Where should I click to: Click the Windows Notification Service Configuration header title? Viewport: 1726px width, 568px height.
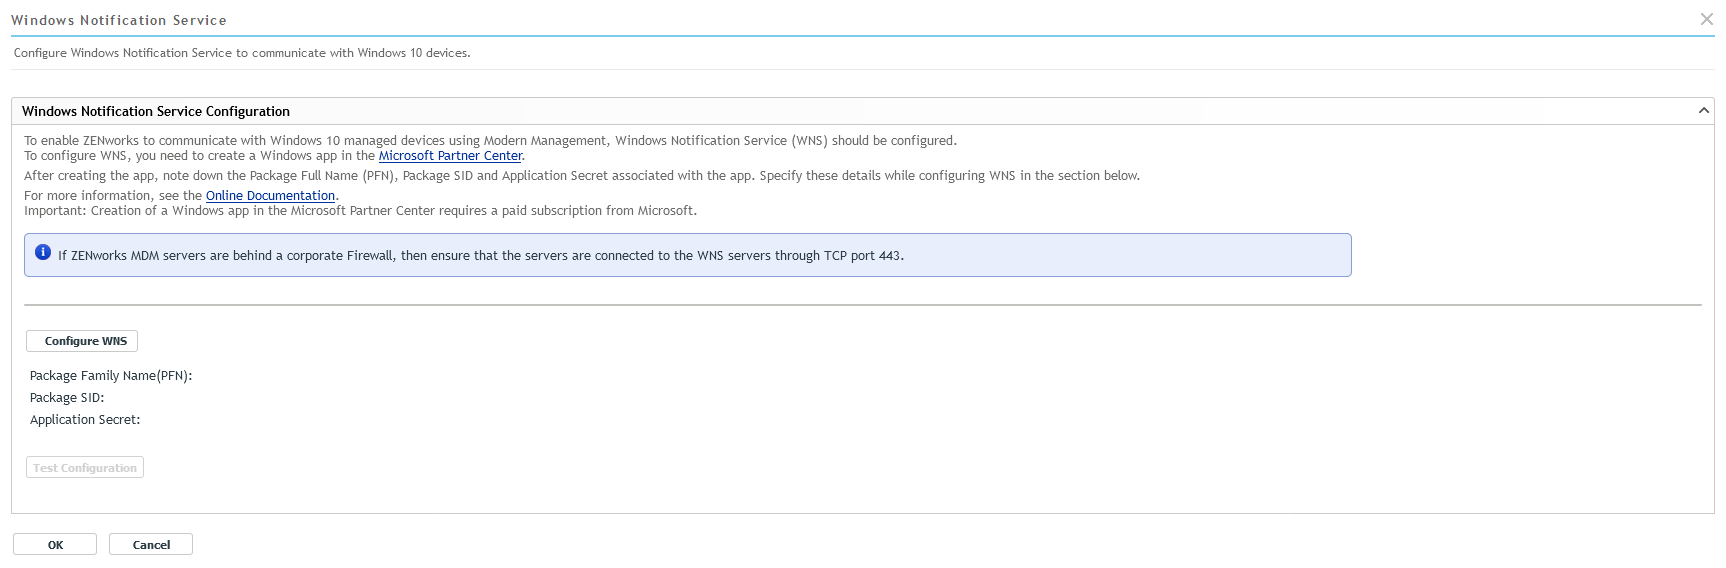156,112
